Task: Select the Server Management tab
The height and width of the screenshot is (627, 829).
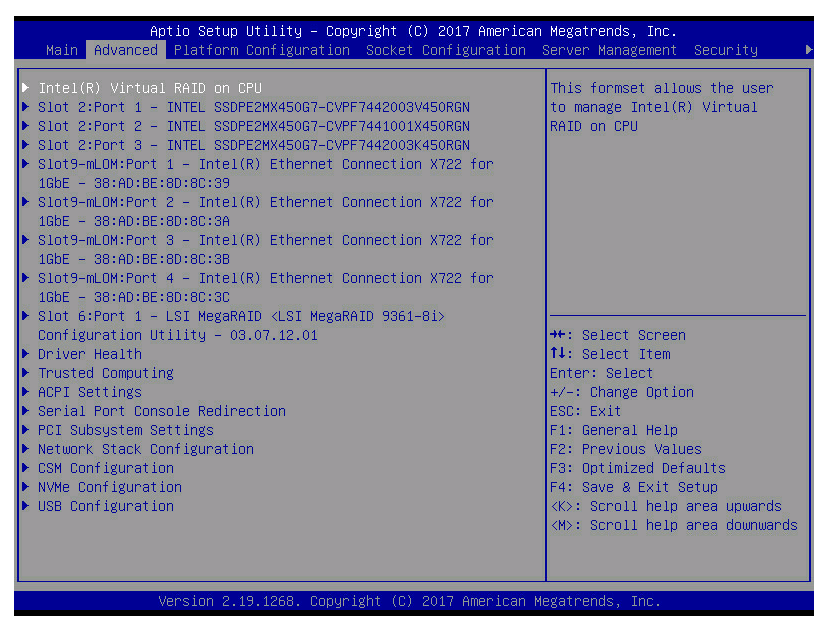Action: (609, 50)
